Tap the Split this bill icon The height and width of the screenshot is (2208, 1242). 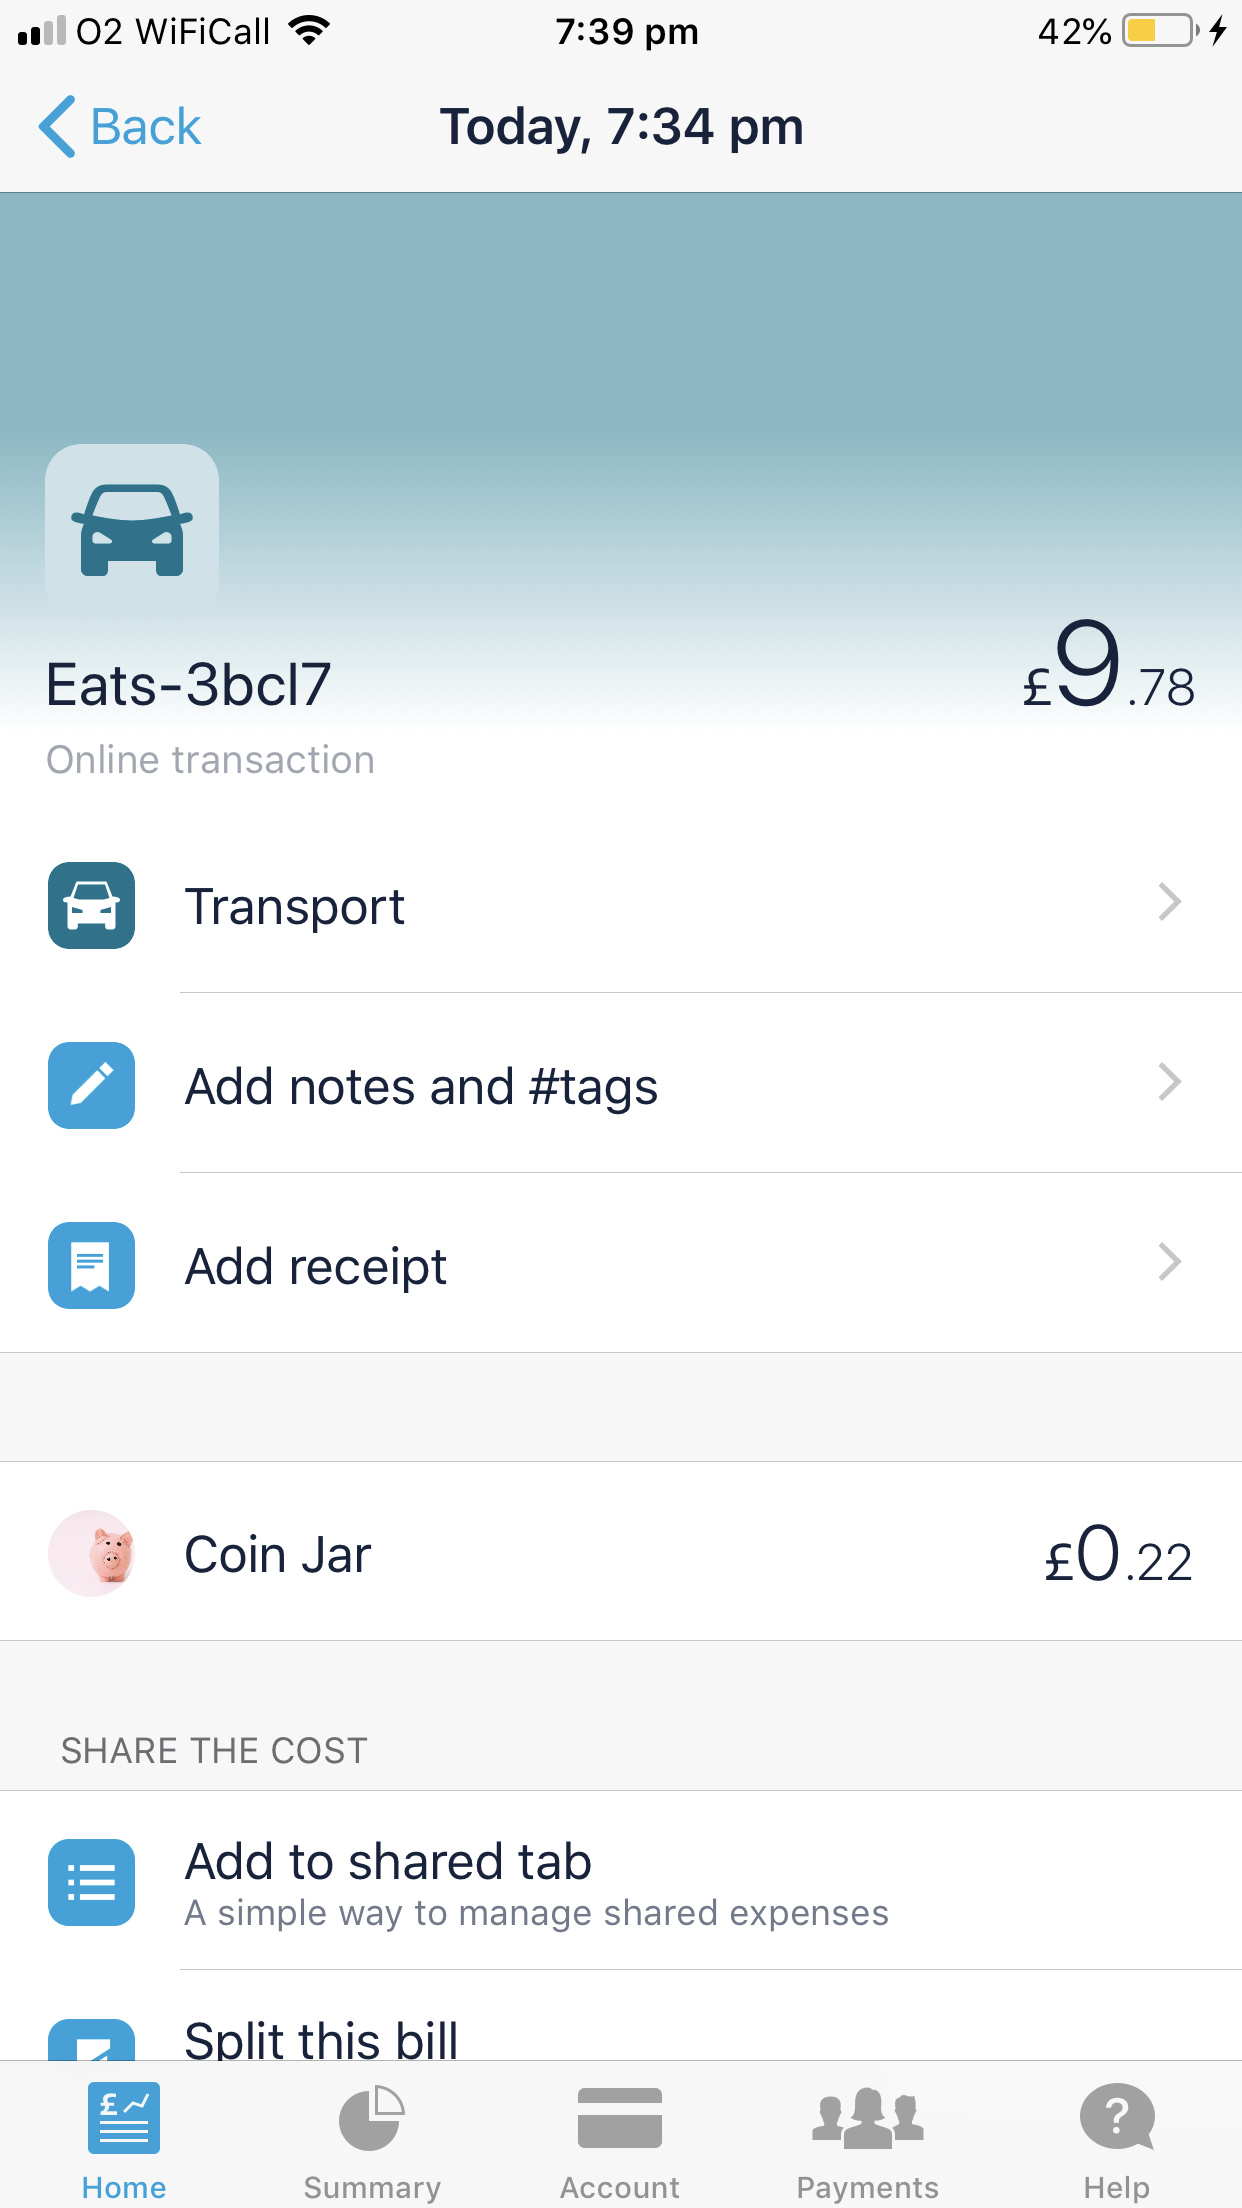tap(91, 2042)
